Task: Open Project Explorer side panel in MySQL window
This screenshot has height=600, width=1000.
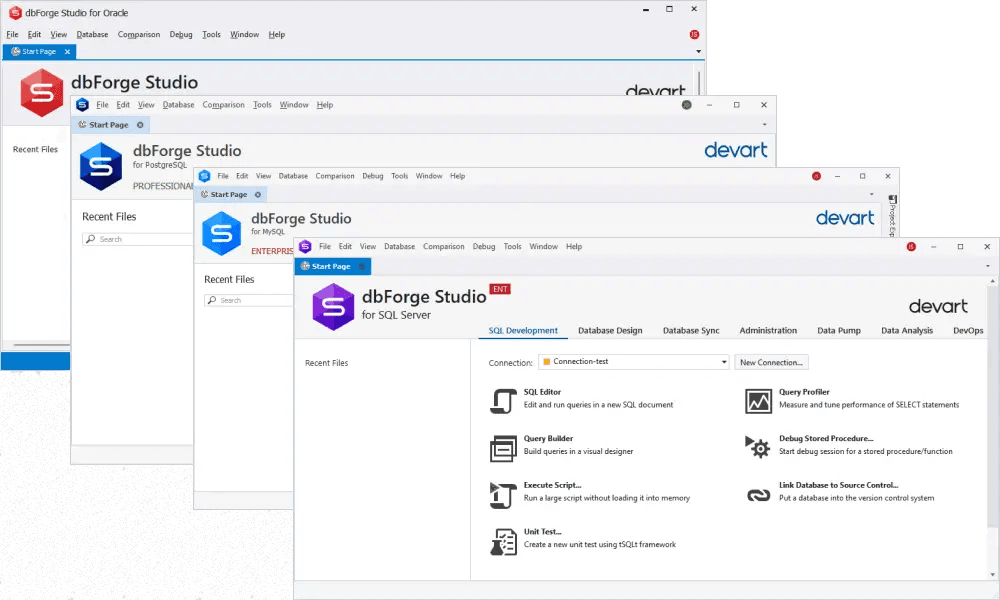Action: [892, 216]
